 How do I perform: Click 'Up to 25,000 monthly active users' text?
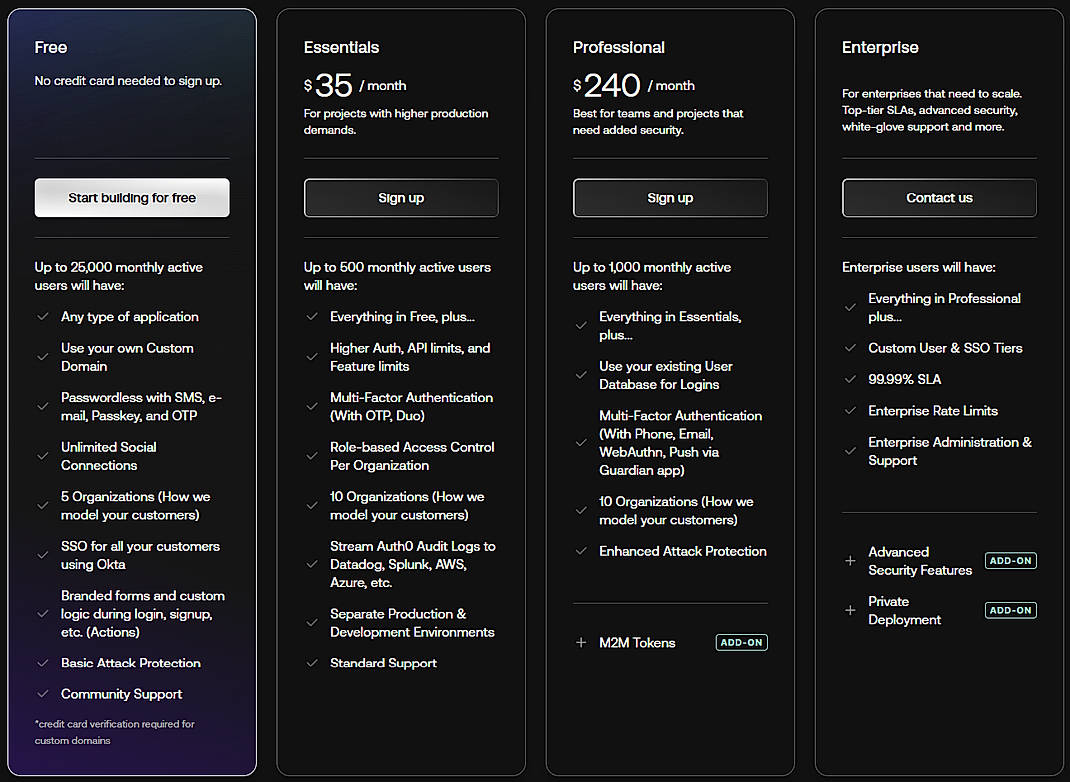[x=119, y=276]
